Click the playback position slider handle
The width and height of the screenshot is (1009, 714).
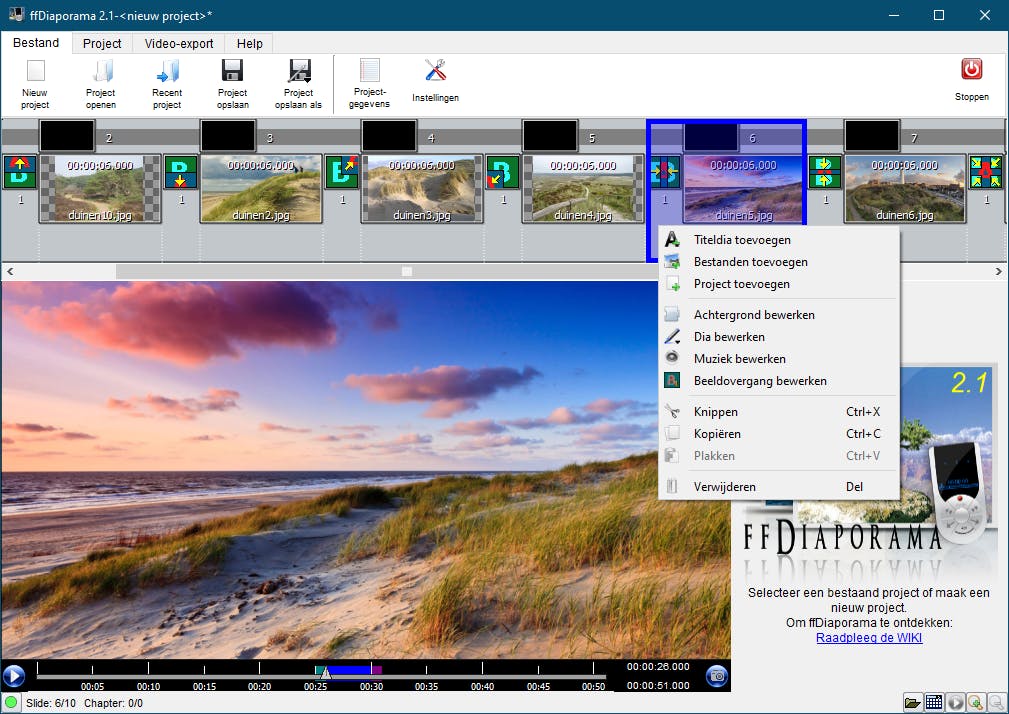(324, 673)
